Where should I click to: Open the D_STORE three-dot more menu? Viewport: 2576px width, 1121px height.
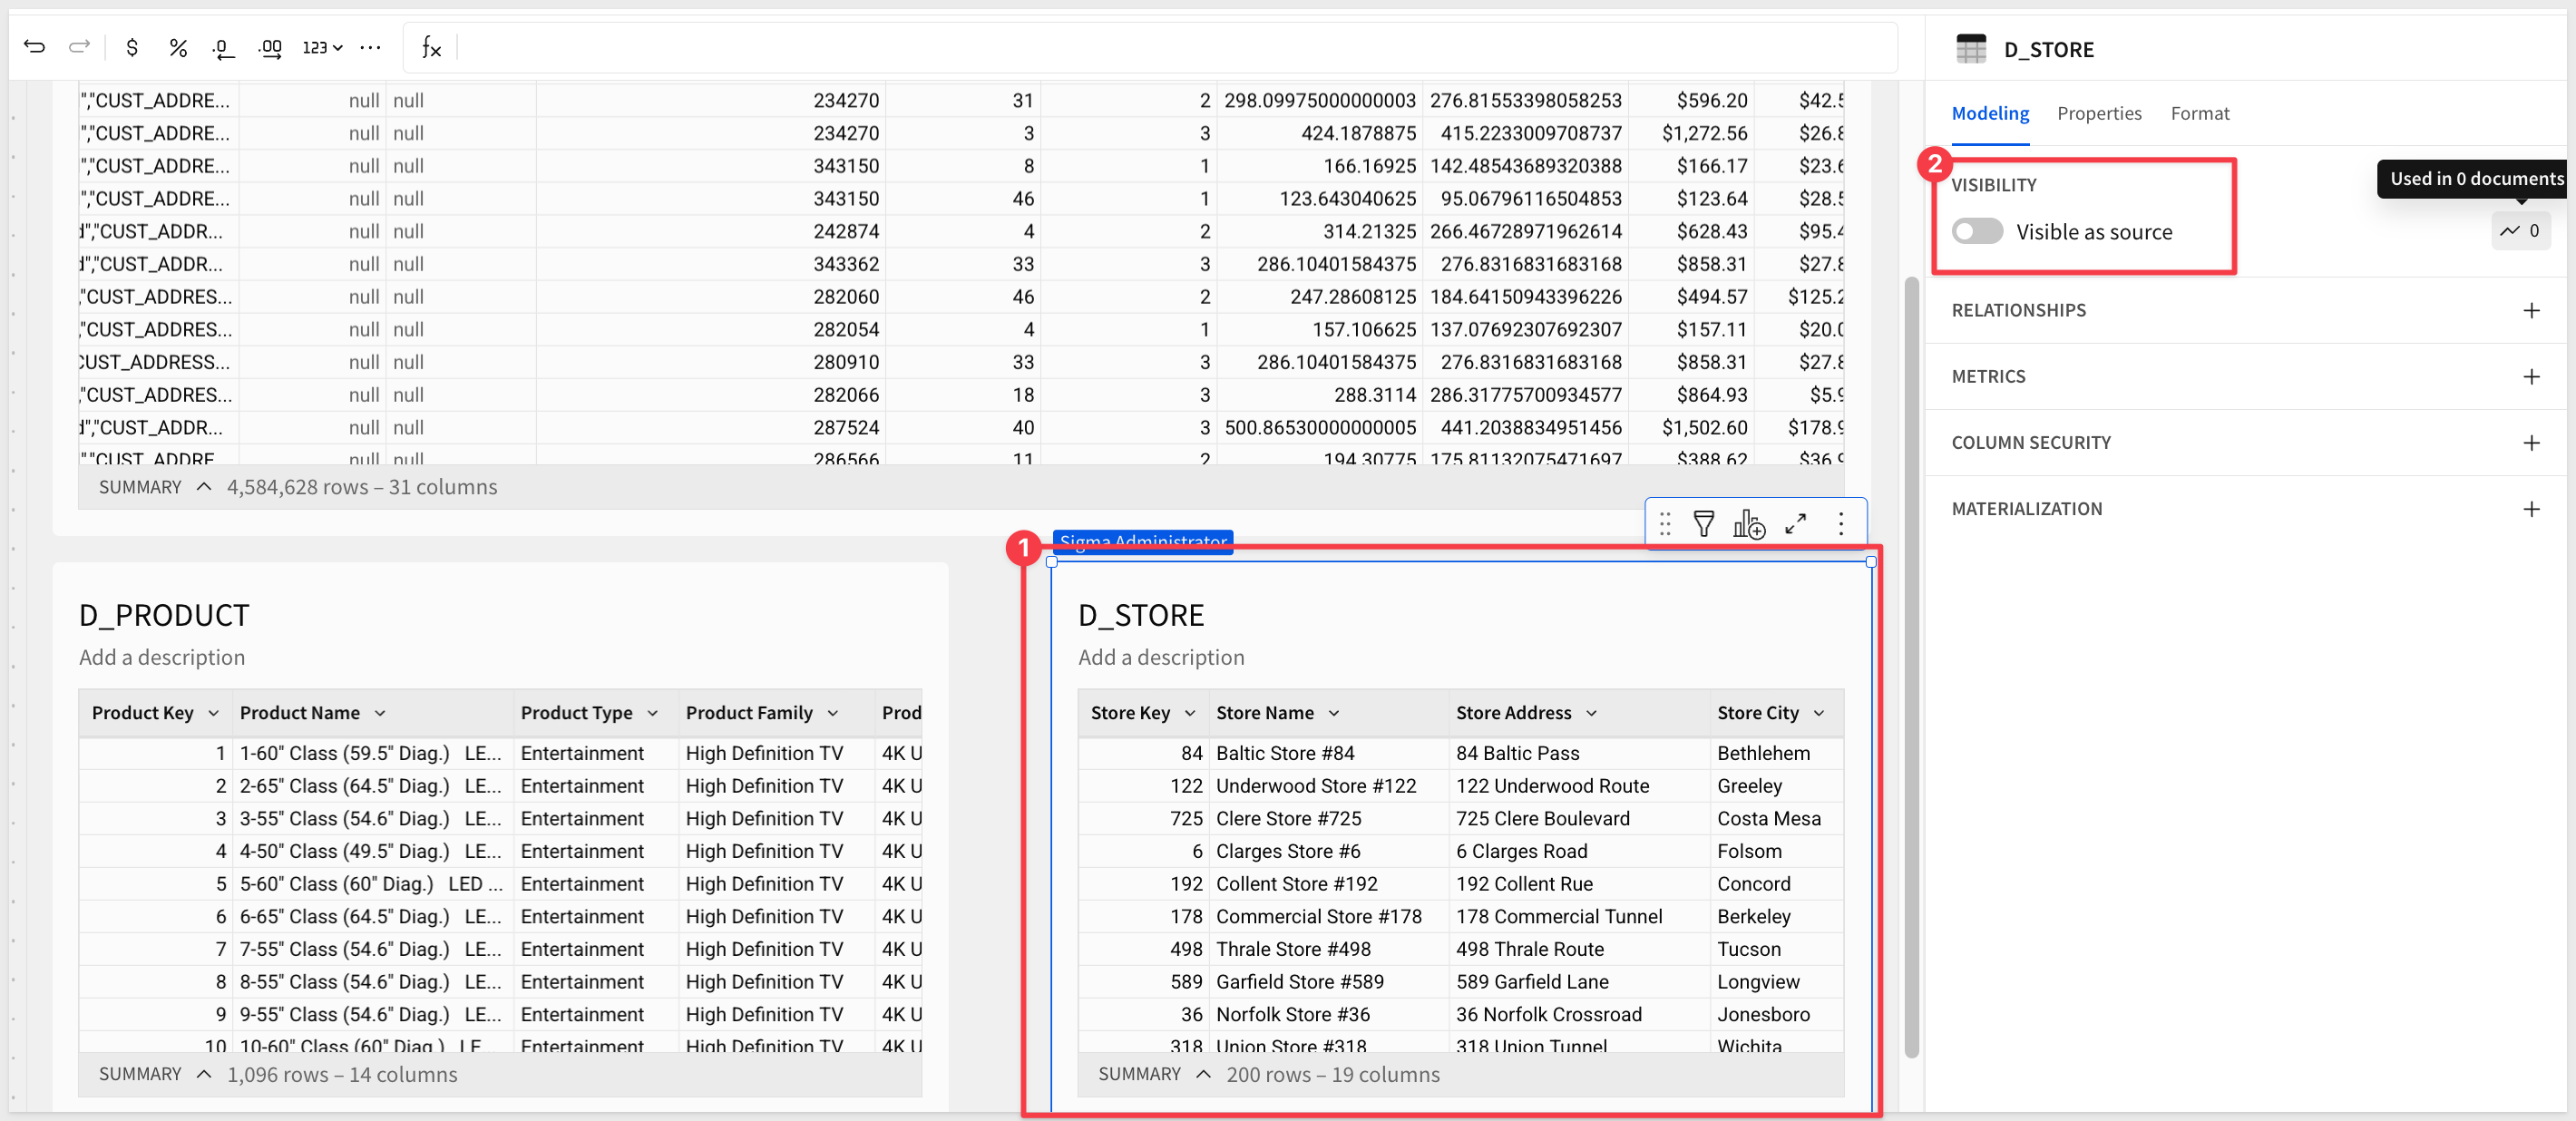pos(1840,523)
